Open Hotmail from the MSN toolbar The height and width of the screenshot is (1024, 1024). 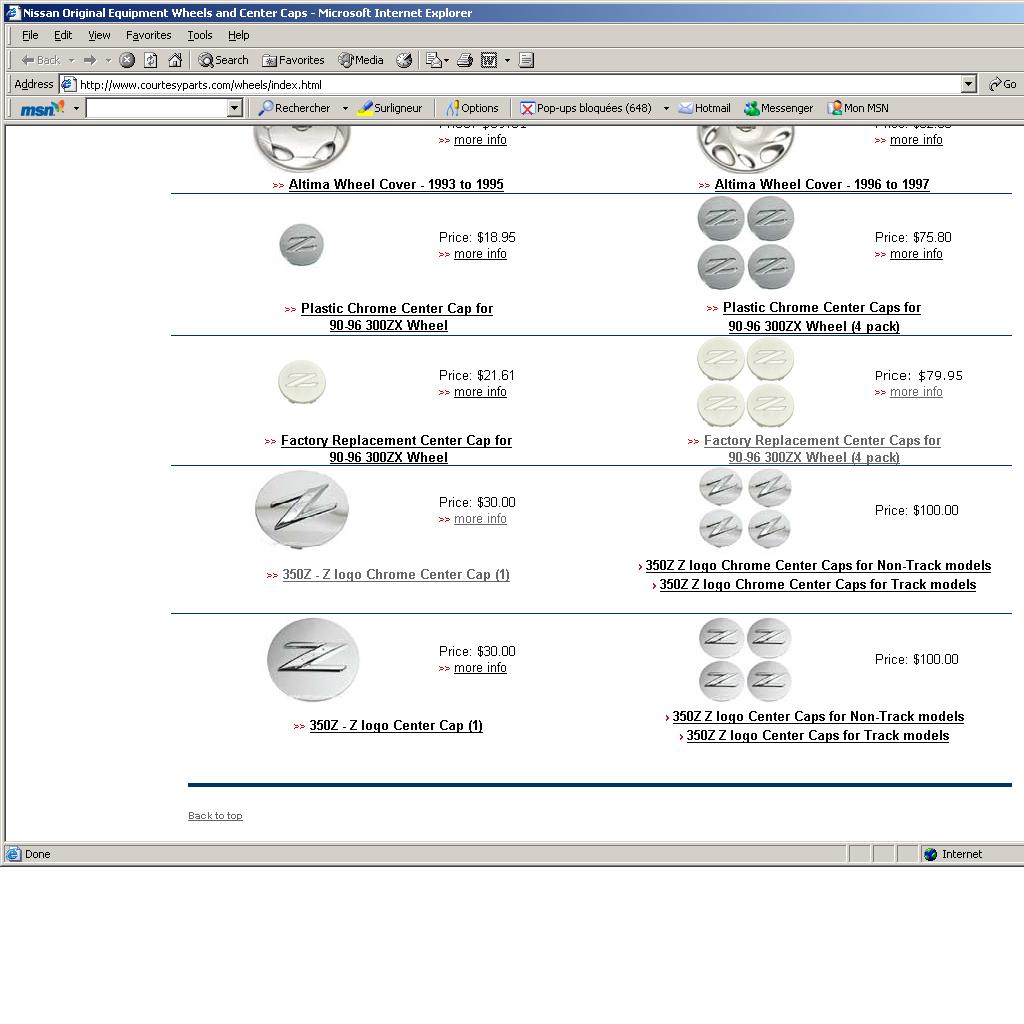[x=705, y=108]
